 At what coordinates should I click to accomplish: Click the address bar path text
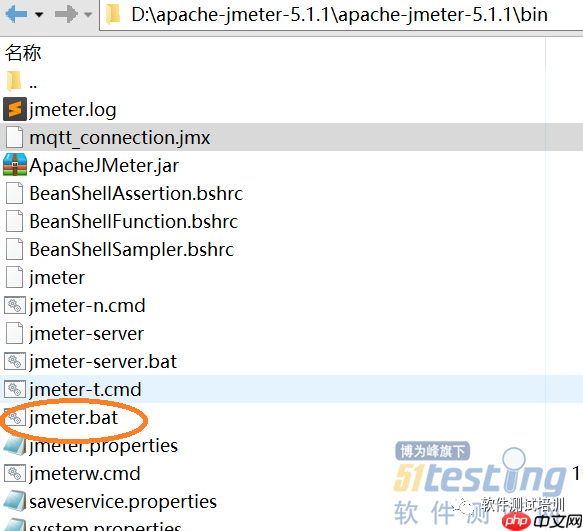[339, 15]
